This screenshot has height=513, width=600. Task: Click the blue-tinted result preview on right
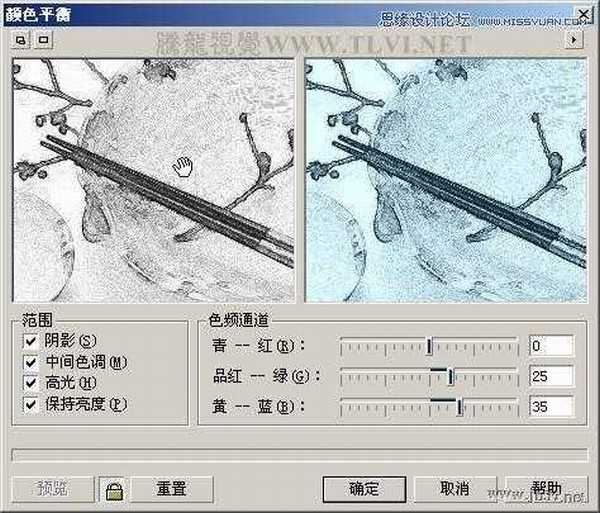445,178
